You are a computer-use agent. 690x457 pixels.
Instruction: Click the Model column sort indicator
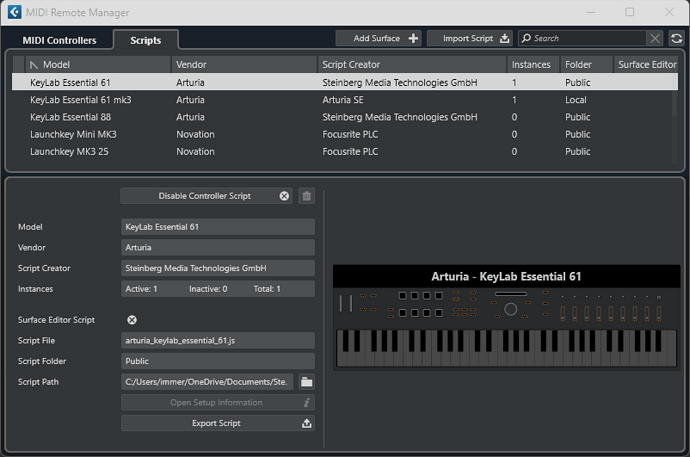click(33, 65)
